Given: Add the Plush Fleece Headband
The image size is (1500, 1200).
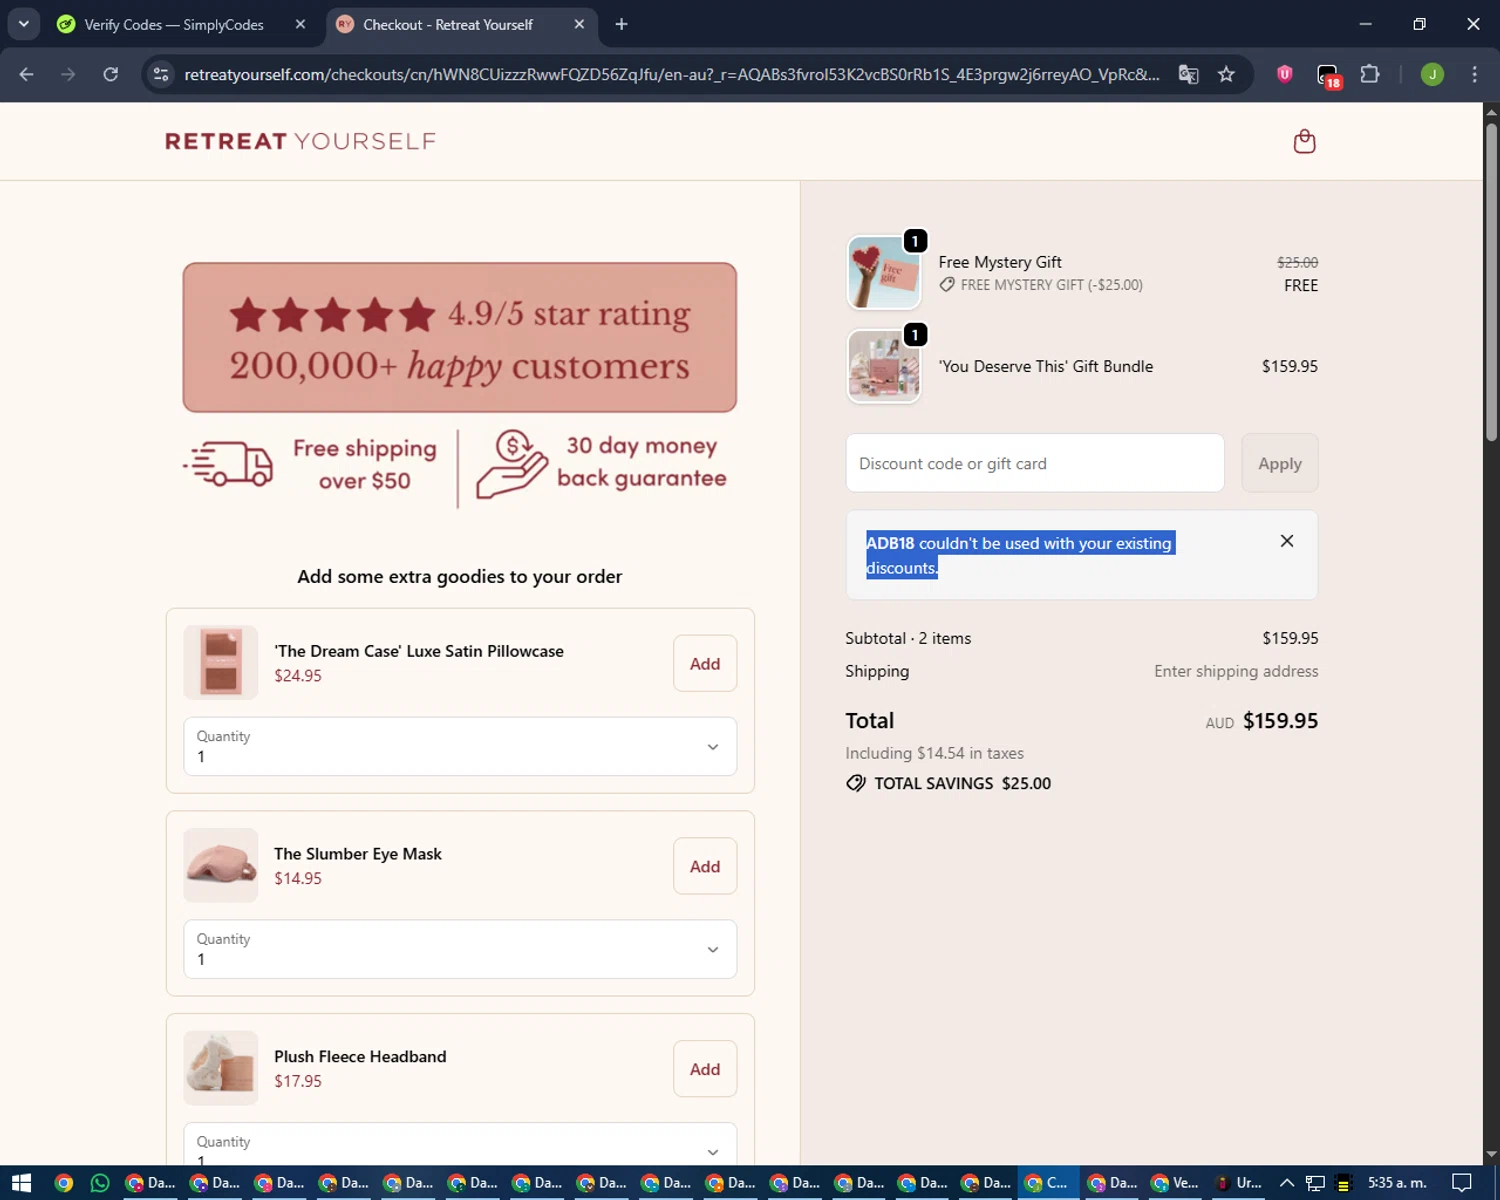Looking at the screenshot, I should tap(705, 1069).
